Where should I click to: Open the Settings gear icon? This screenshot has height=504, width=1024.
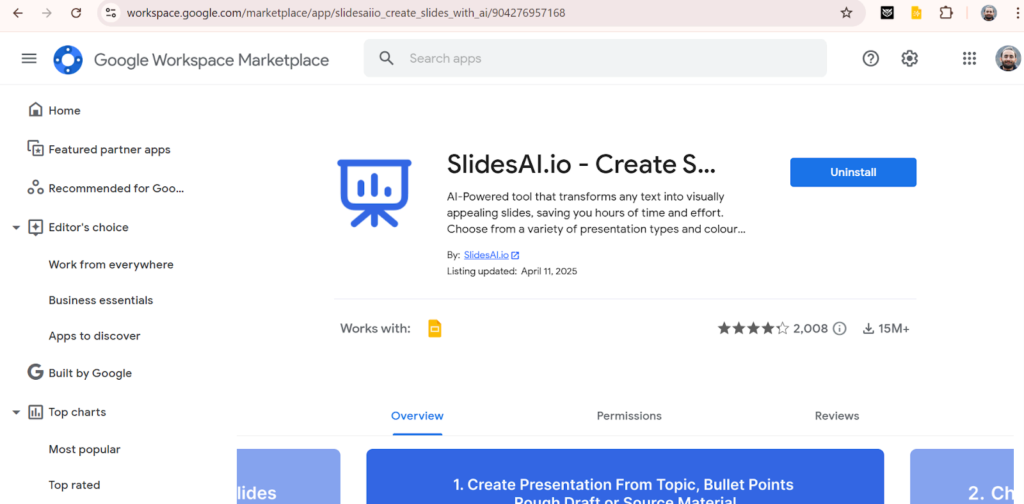(x=909, y=59)
